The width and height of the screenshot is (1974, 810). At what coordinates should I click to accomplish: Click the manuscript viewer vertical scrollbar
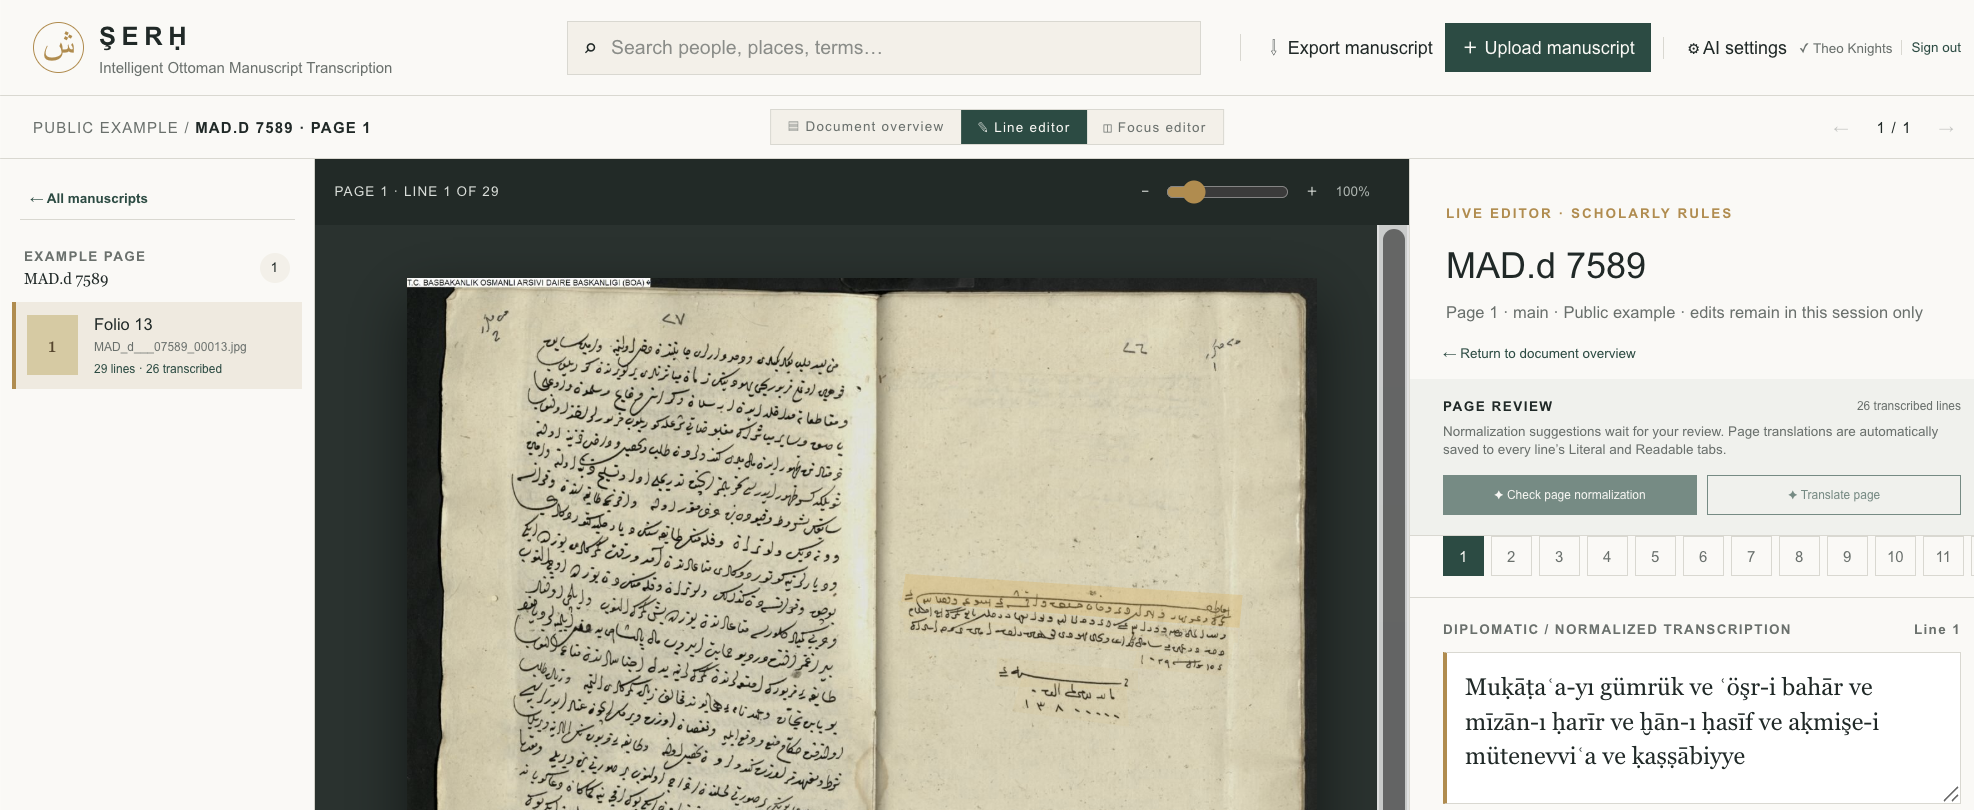coord(1393,518)
